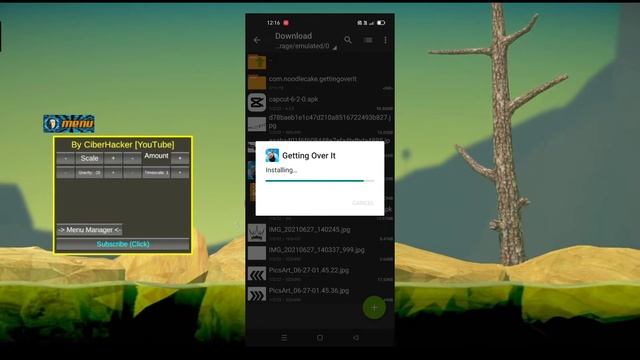The image size is (640, 360).
Task: Tap the battery icon in status bar
Action: pyautogui.click(x=381, y=23)
